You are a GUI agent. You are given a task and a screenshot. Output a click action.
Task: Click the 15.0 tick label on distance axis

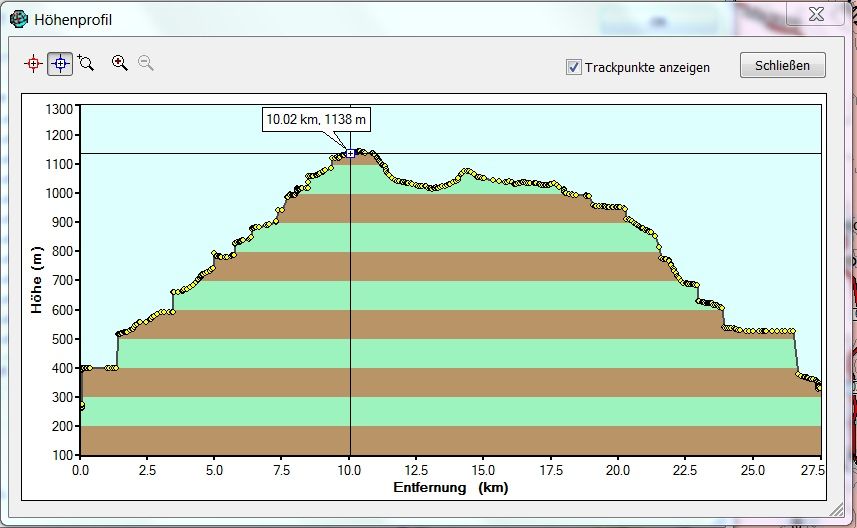click(484, 470)
